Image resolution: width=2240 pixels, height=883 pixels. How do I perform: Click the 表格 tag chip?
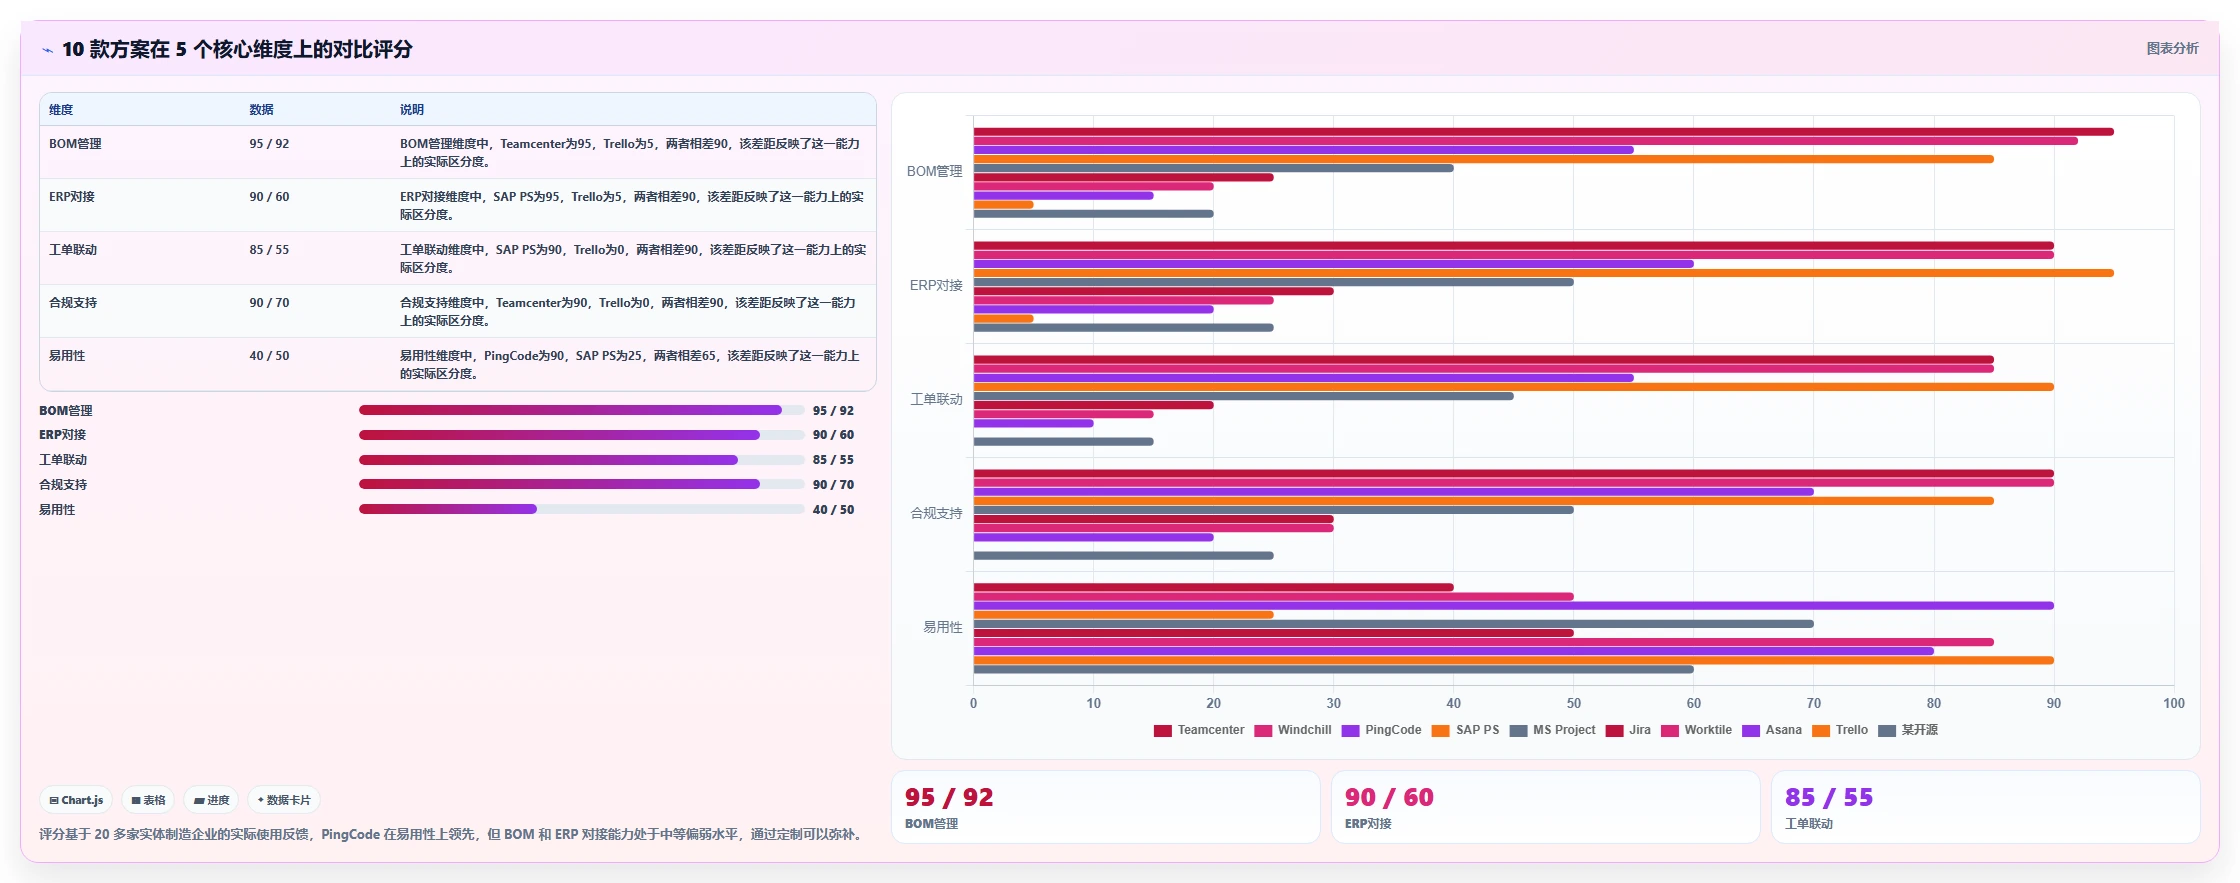click(148, 800)
